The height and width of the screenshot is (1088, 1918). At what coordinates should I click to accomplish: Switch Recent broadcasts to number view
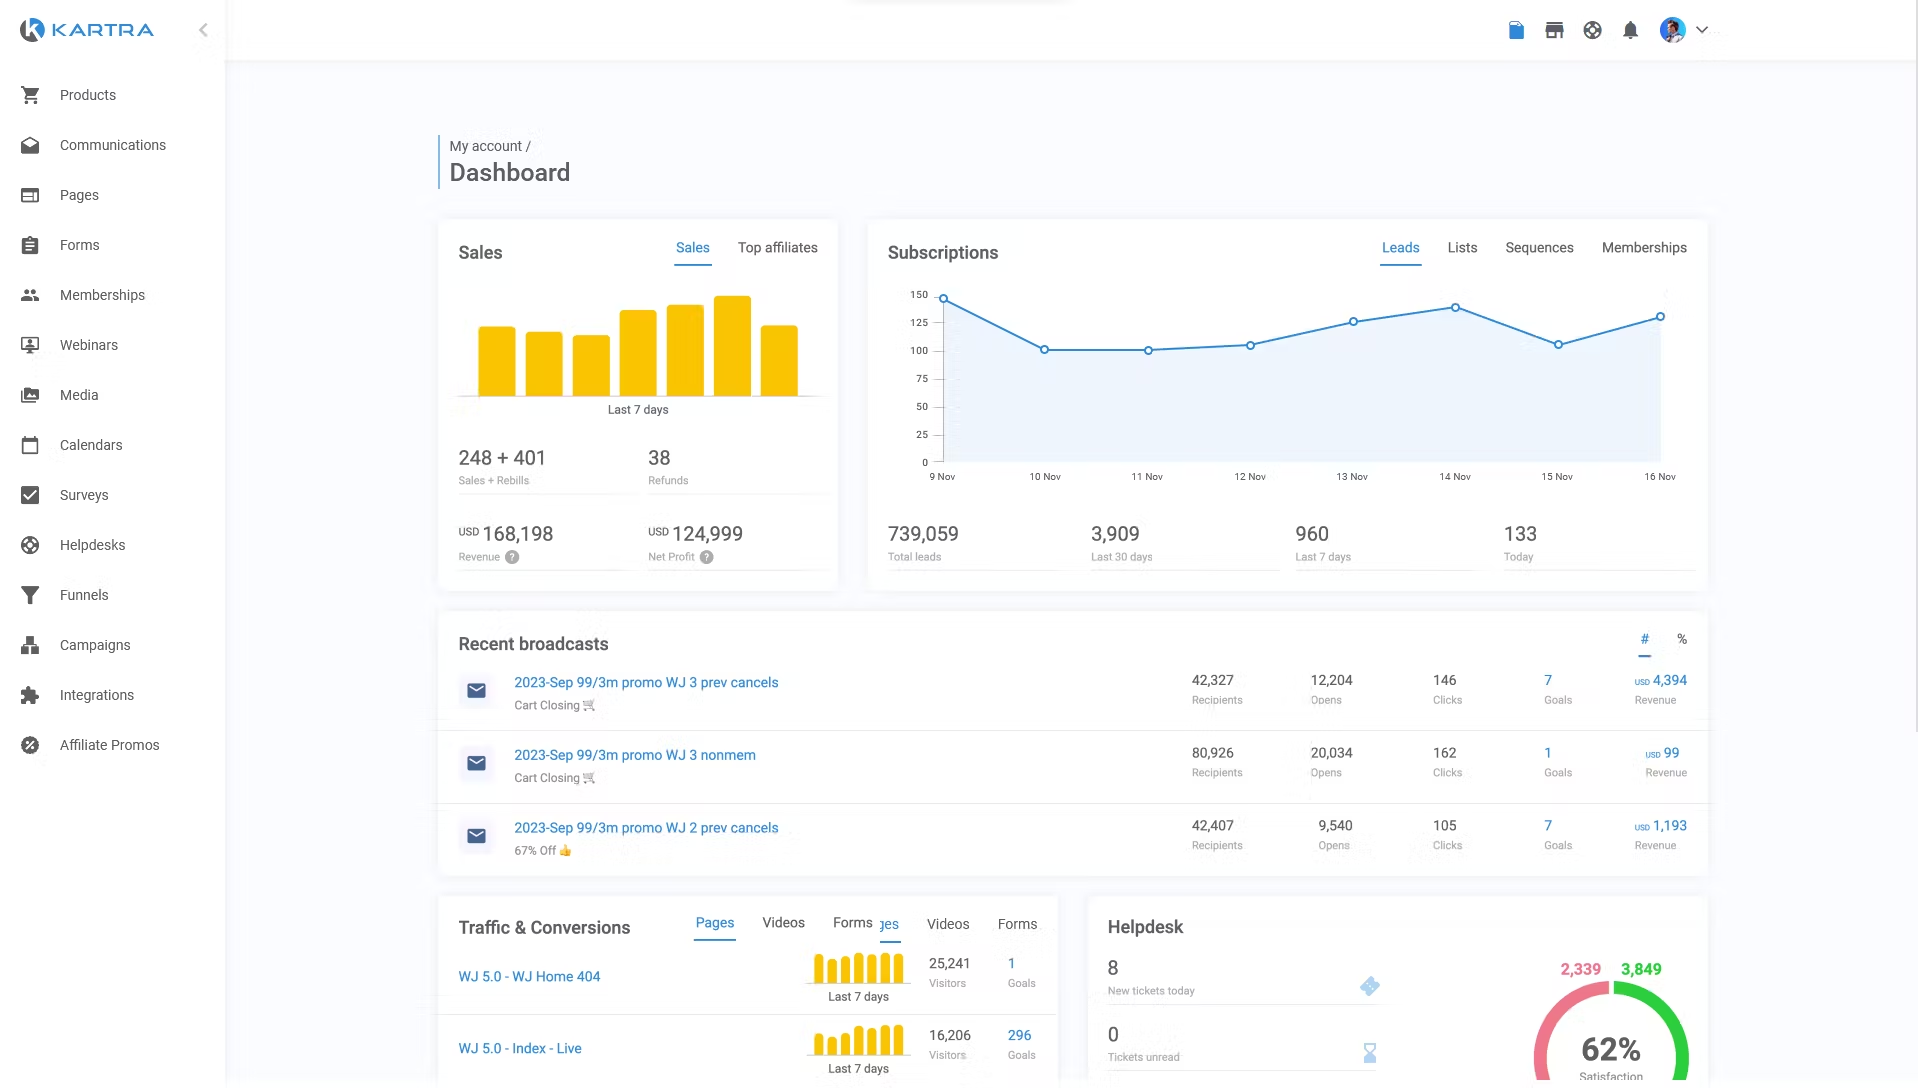pyautogui.click(x=1644, y=639)
